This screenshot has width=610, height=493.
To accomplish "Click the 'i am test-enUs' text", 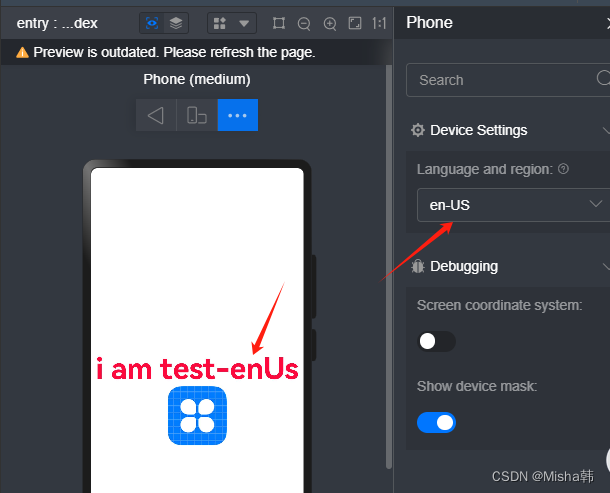I will (197, 368).
